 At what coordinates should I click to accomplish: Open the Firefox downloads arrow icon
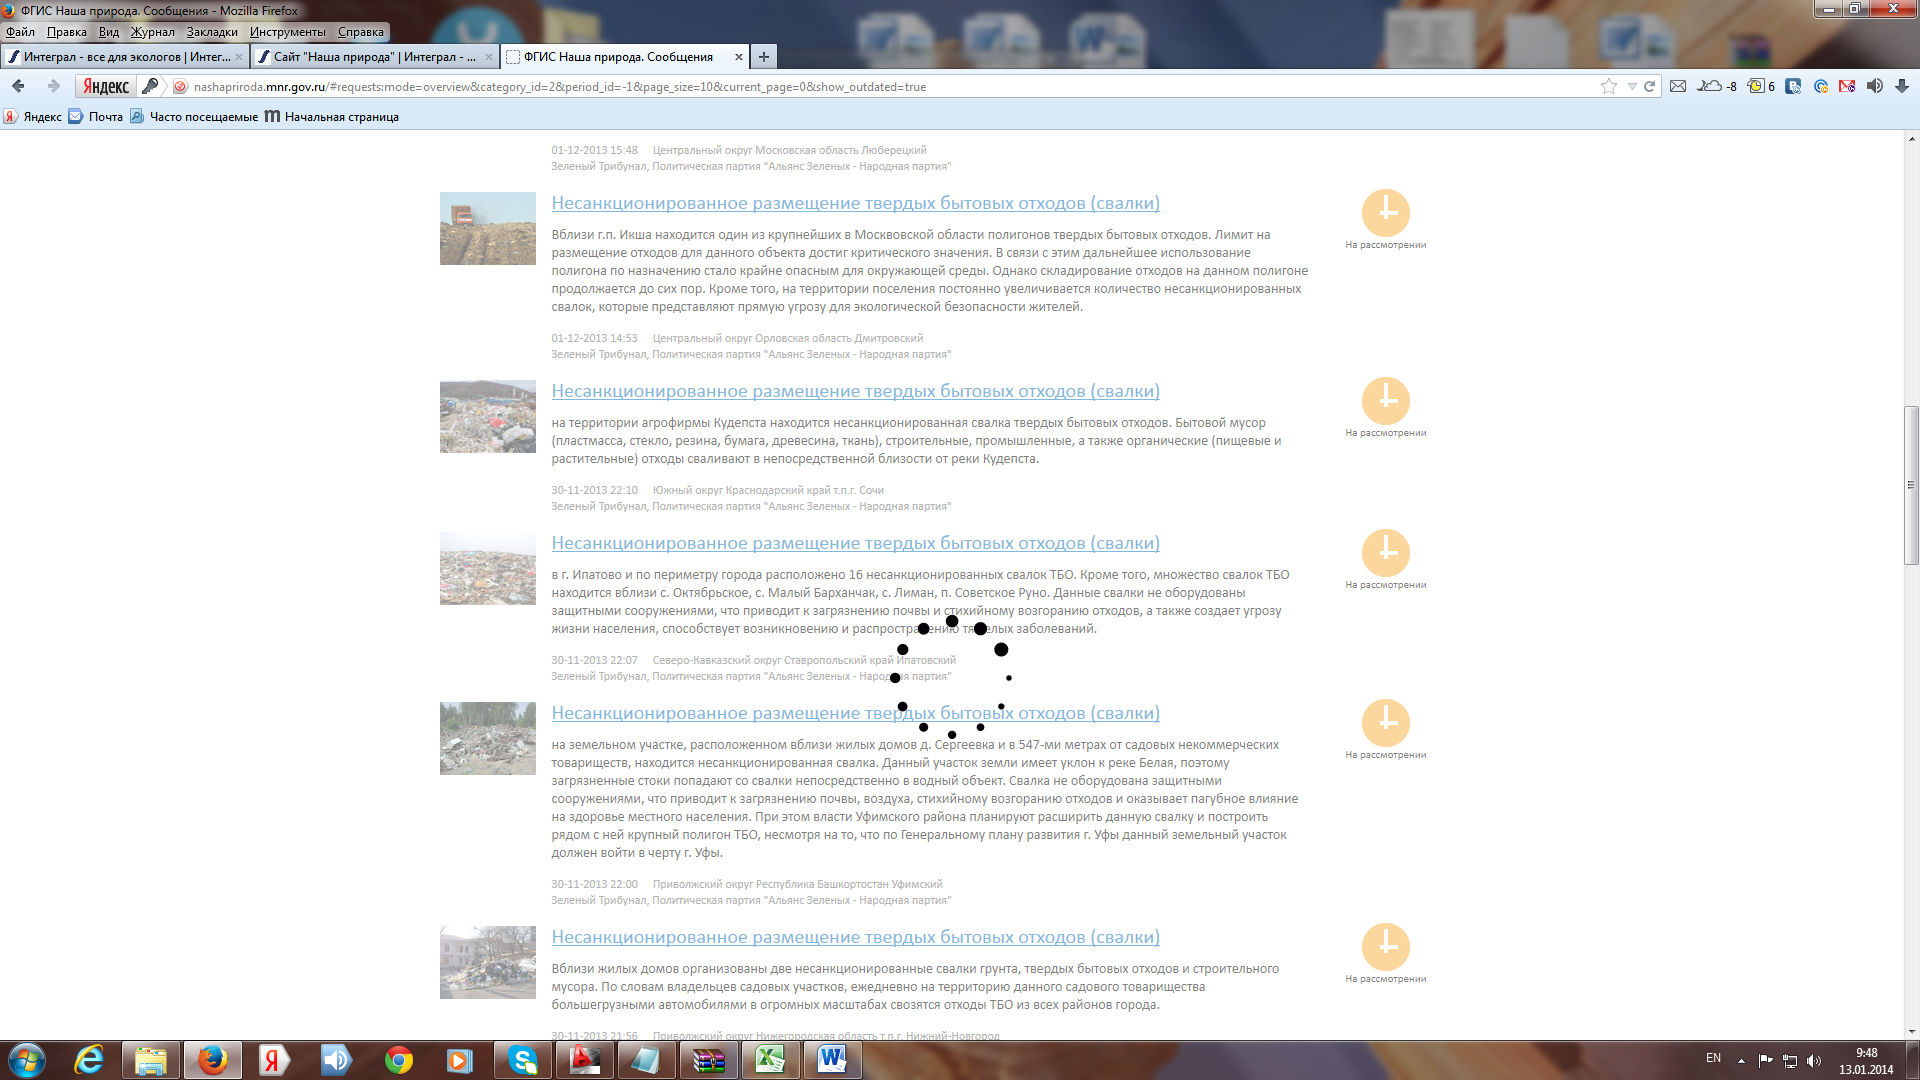click(1902, 87)
